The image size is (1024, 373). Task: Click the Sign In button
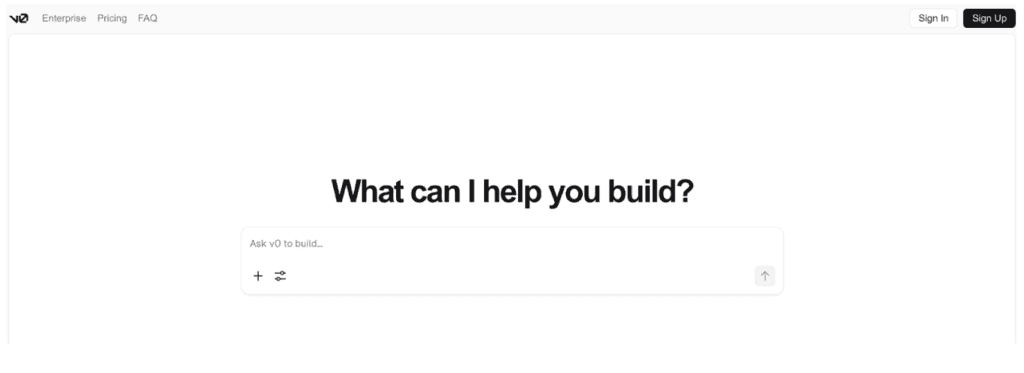[933, 18]
